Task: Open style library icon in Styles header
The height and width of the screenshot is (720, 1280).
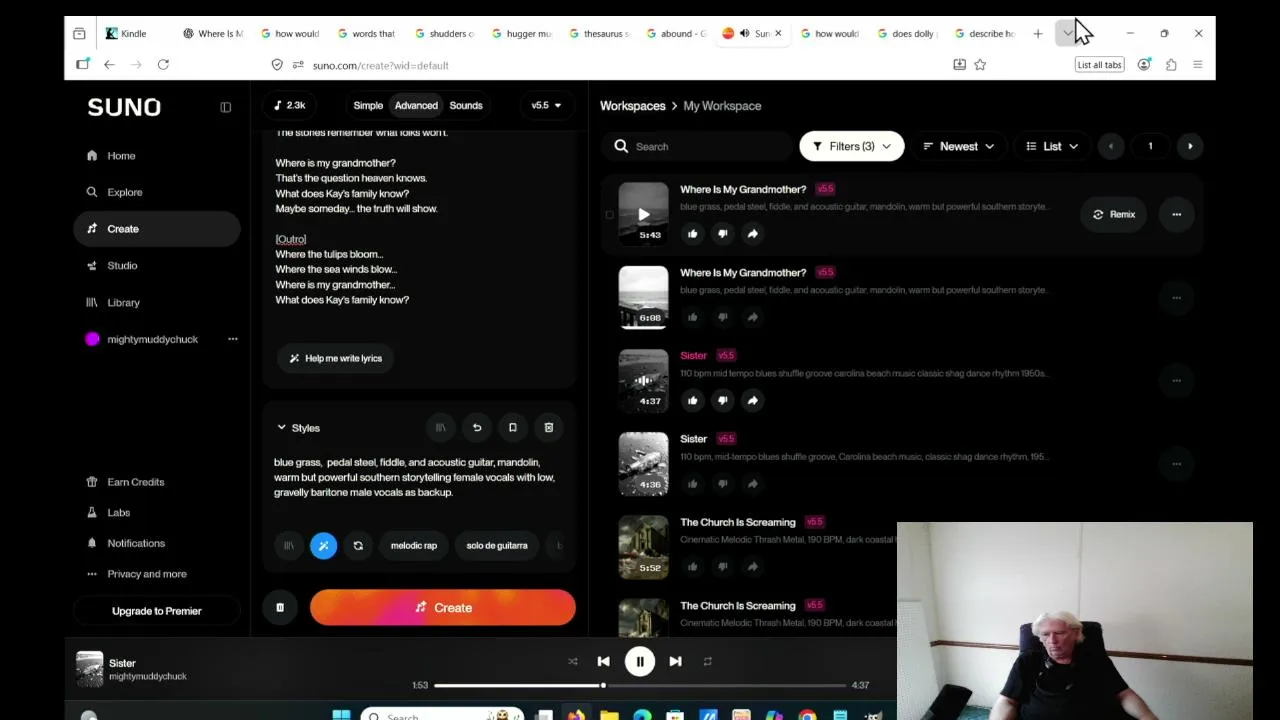Action: [x=440, y=428]
